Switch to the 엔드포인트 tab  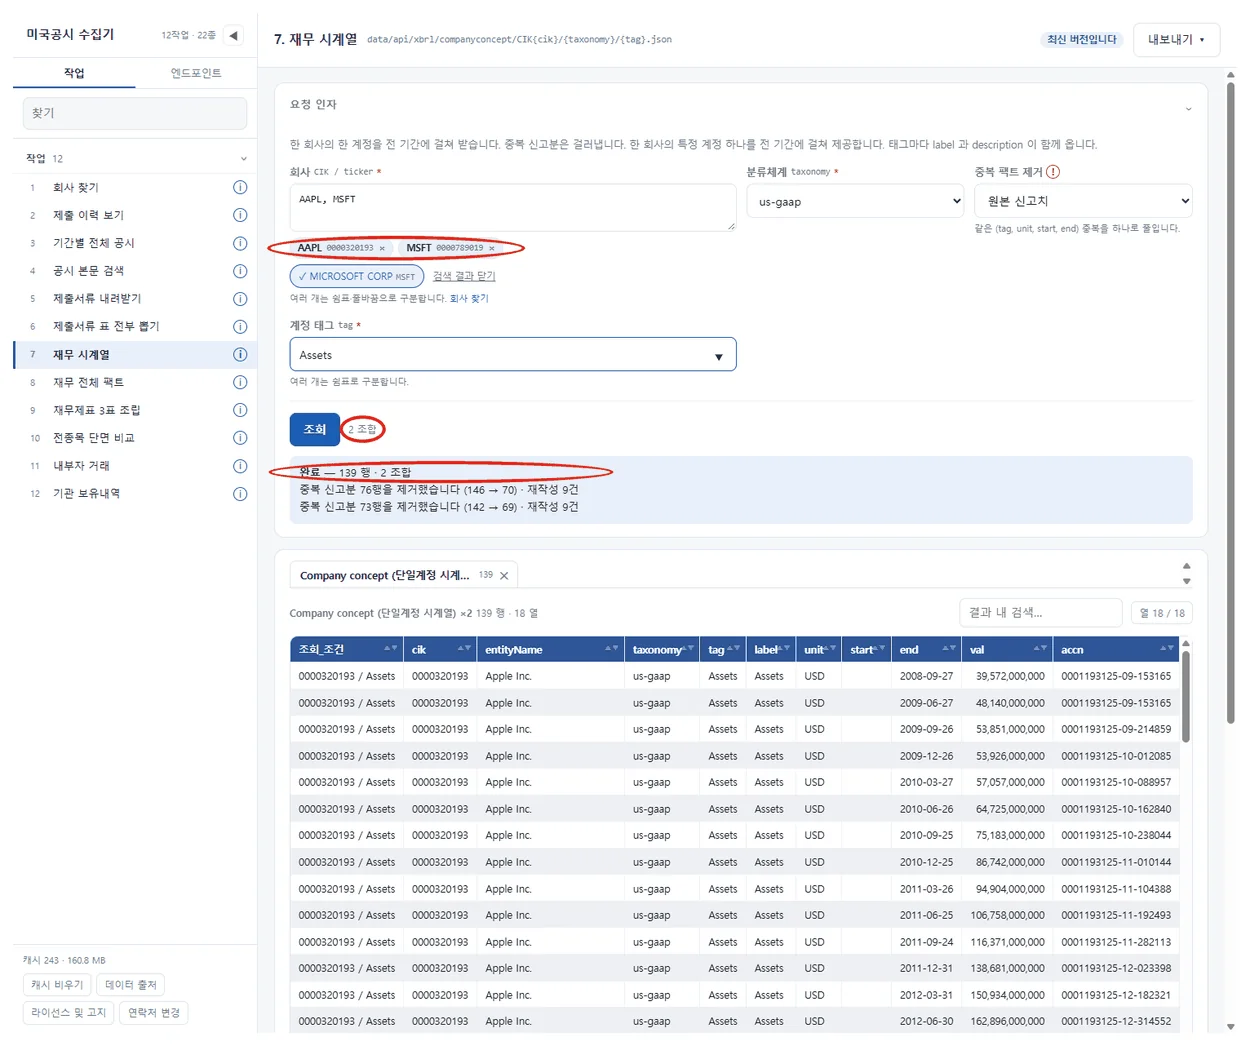click(x=196, y=73)
